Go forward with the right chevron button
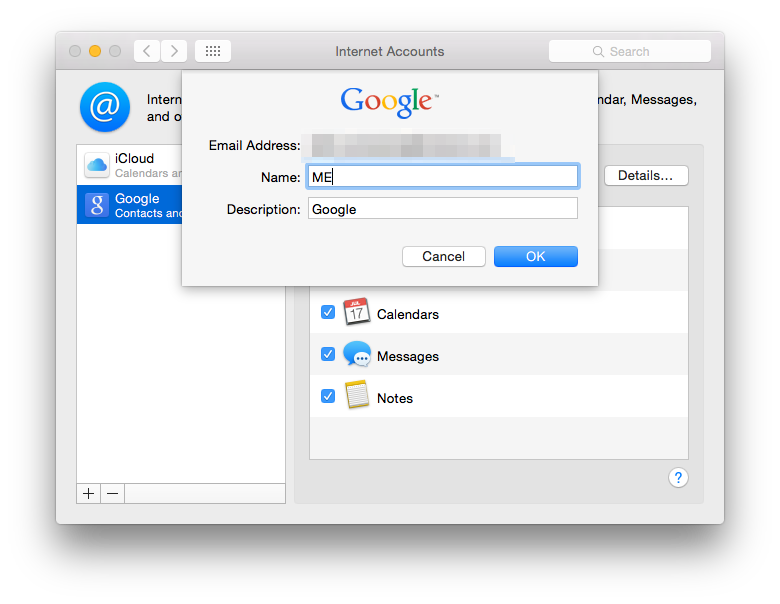The width and height of the screenshot is (780, 604). pos(174,51)
